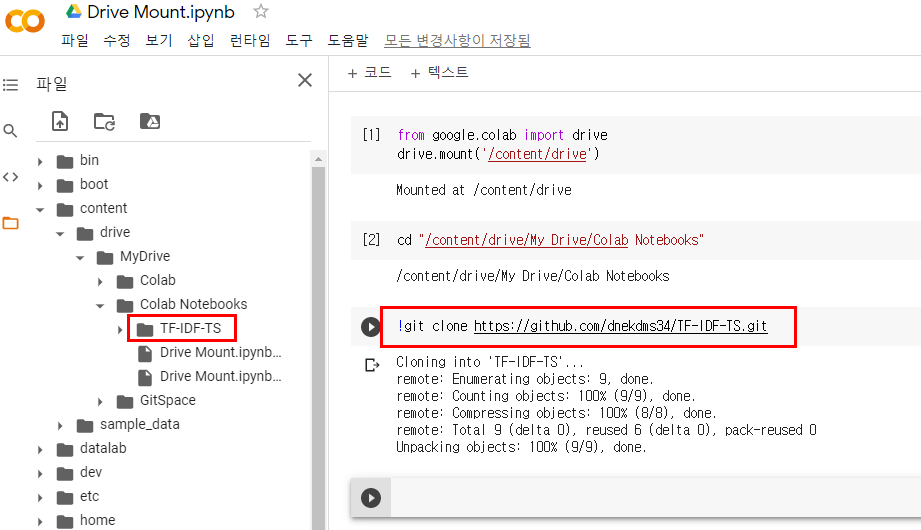Expand the Colab folder arrow
Image resolution: width=921 pixels, height=530 pixels.
coord(100,281)
